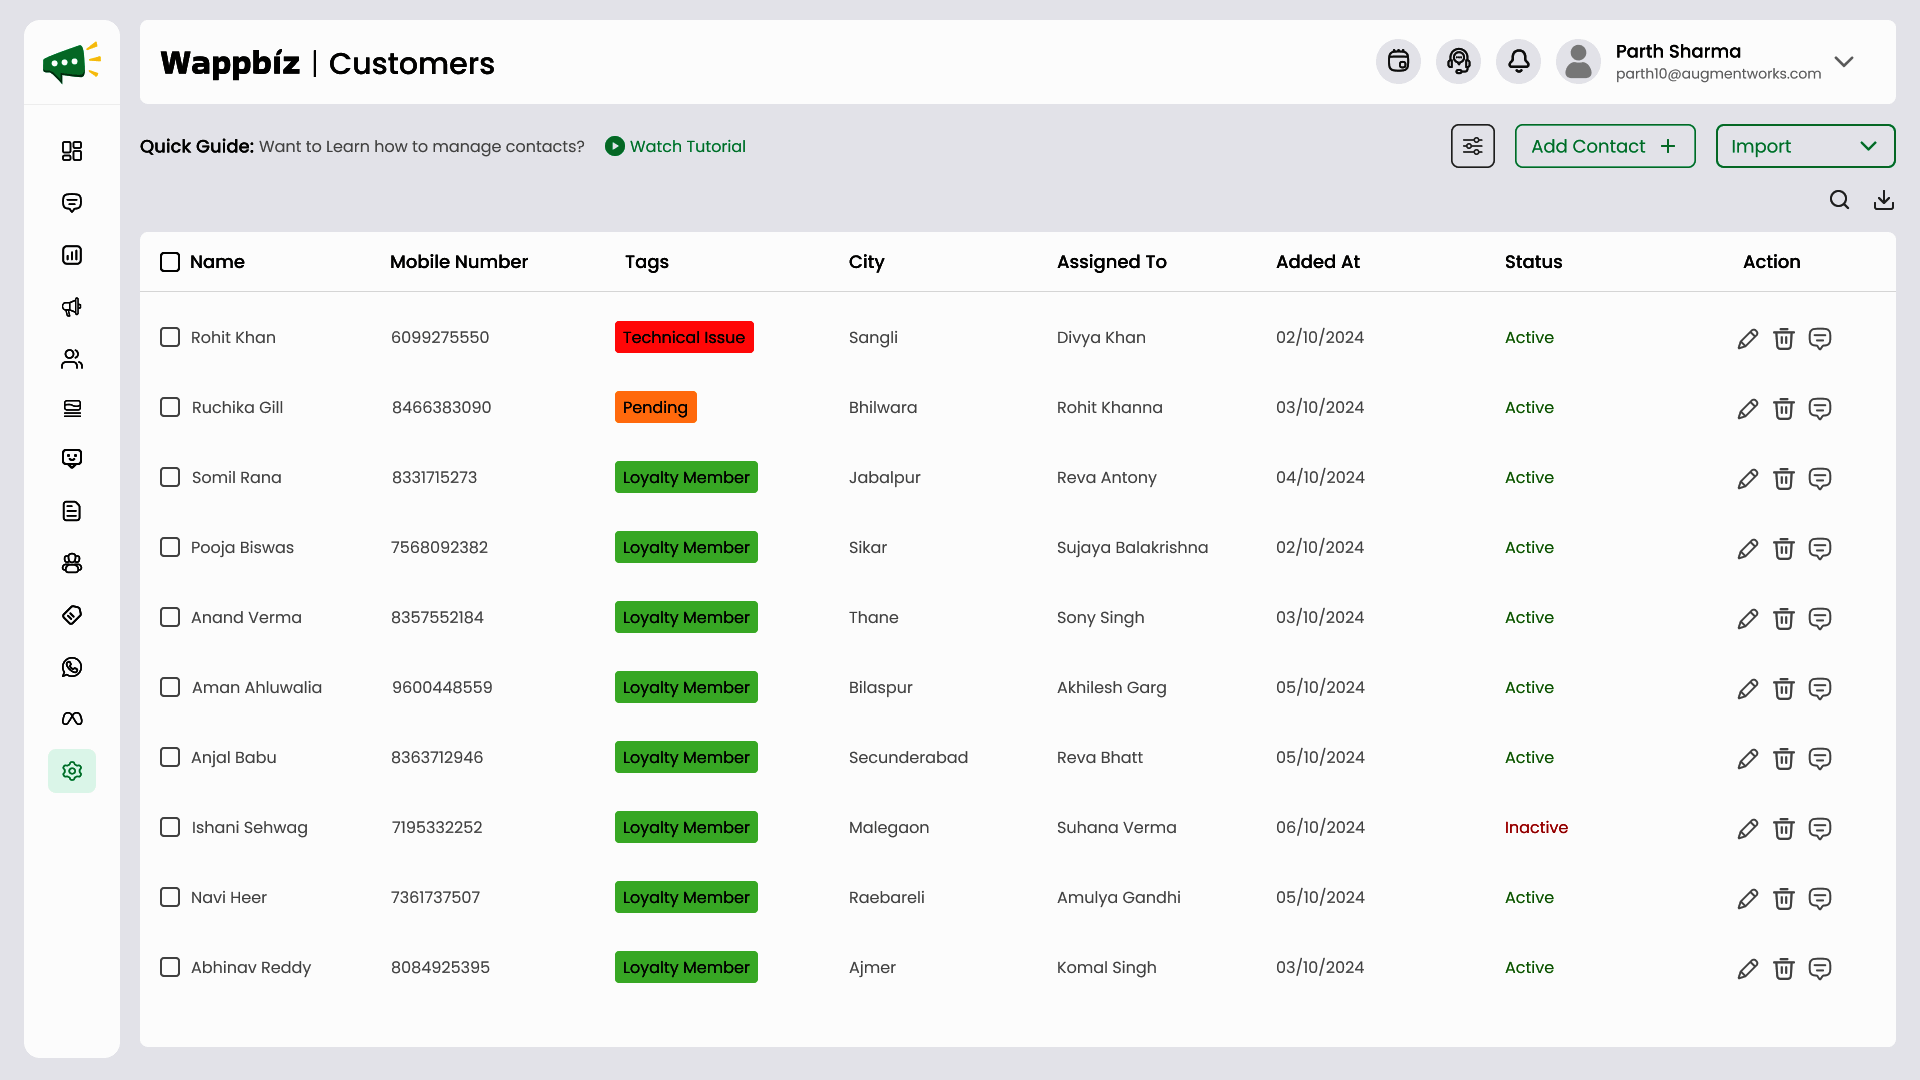Viewport: 1920px width, 1080px height.
Task: Open the headset support icon
Action: tap(1458, 62)
